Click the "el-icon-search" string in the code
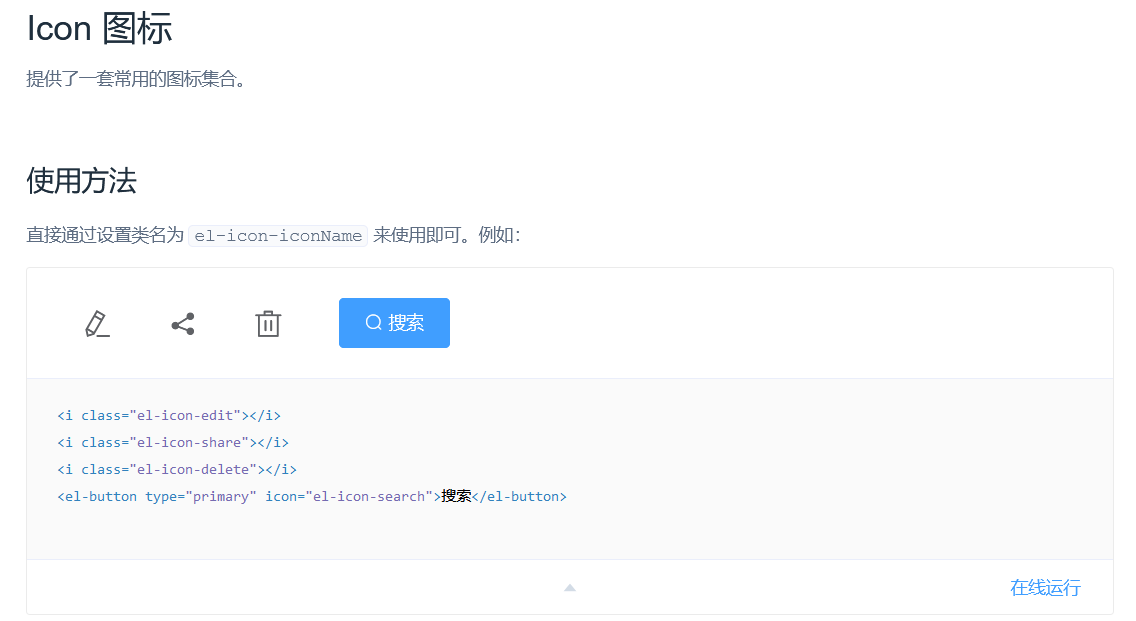Viewport: 1136px width, 621px height. click(368, 496)
